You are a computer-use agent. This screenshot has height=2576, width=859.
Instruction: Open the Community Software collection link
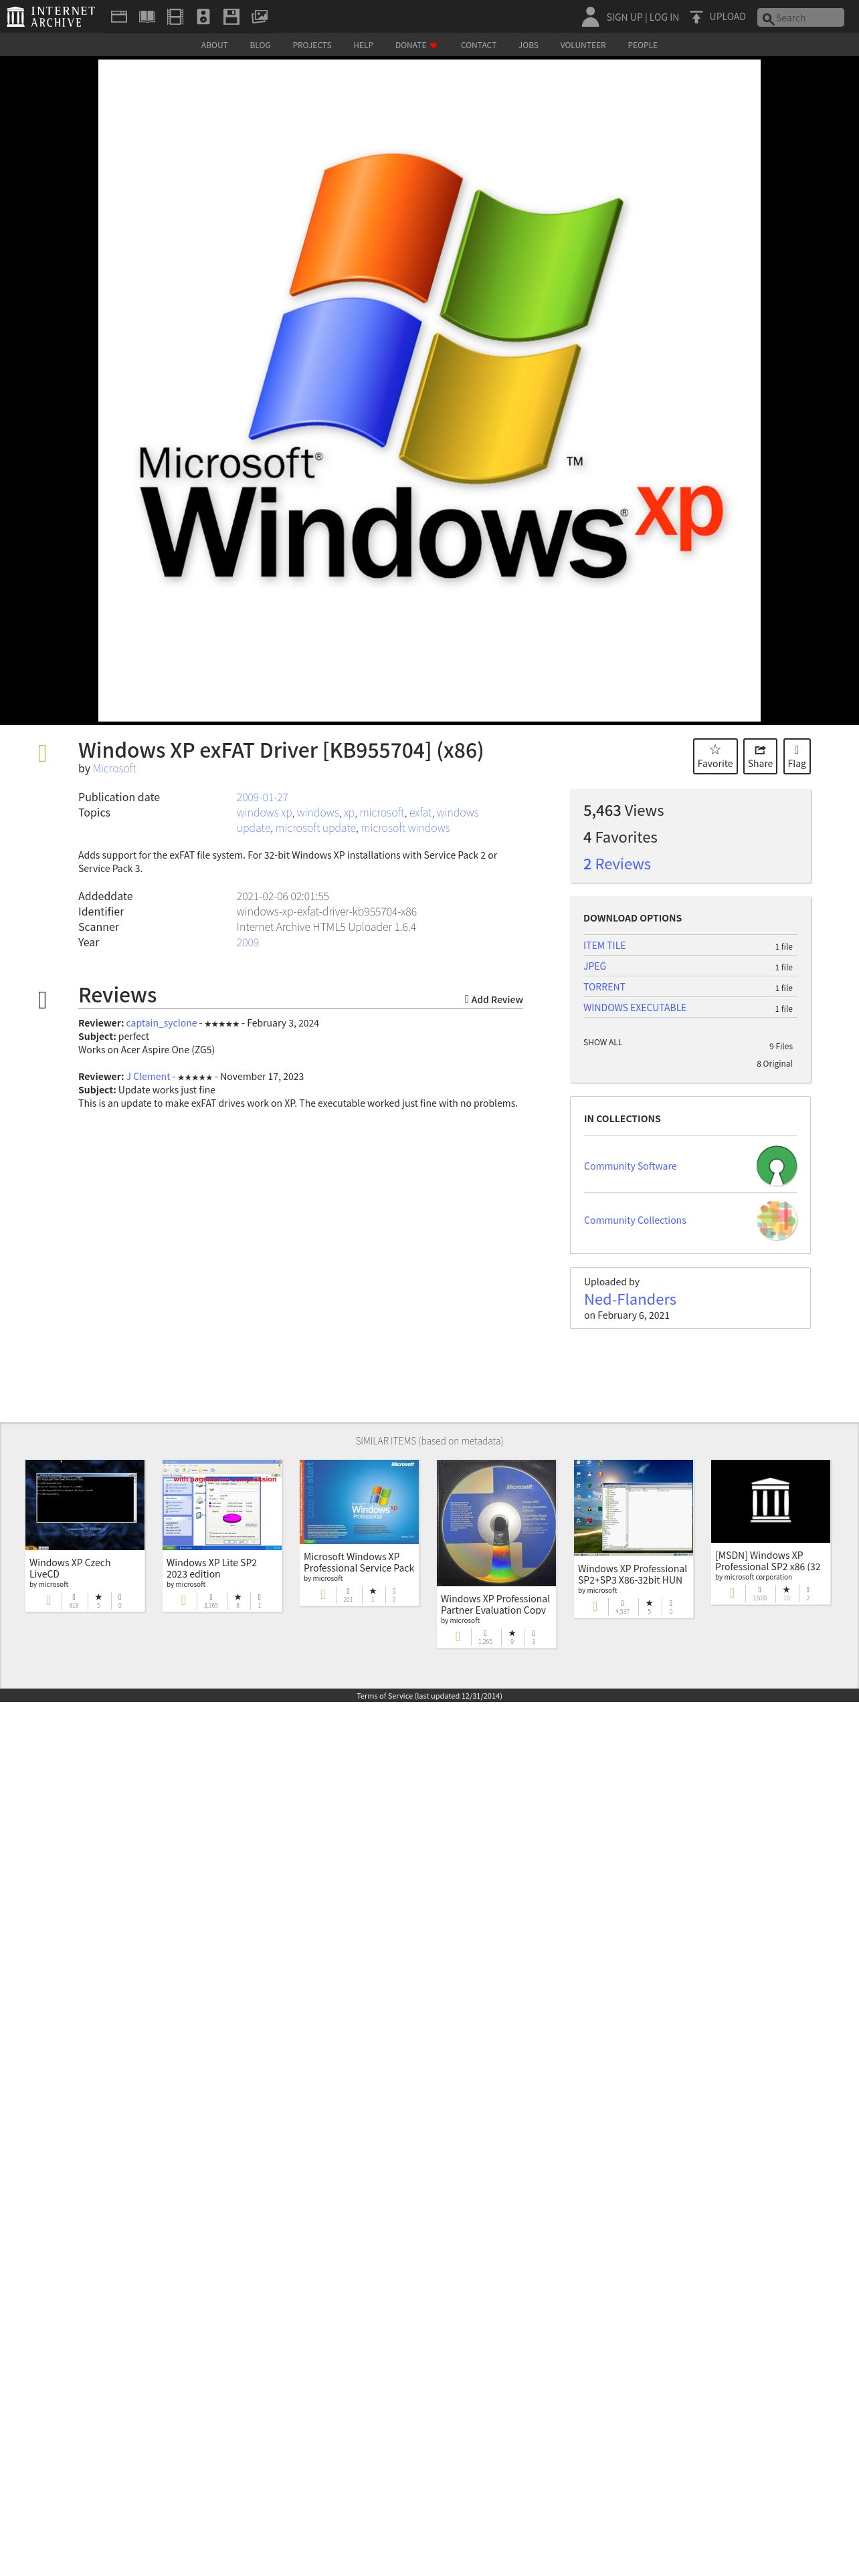[x=630, y=1166]
